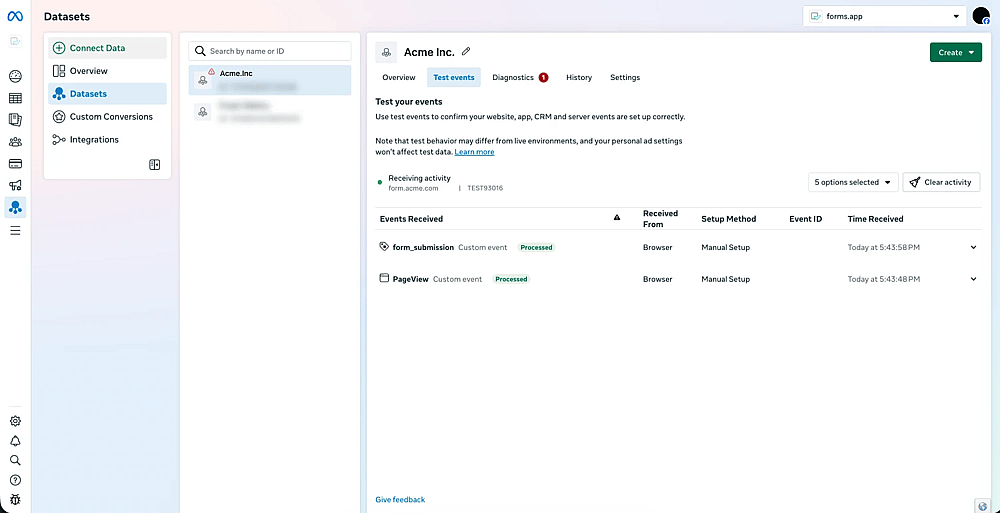1000x513 pixels.
Task: Open the History tab
Action: point(579,77)
